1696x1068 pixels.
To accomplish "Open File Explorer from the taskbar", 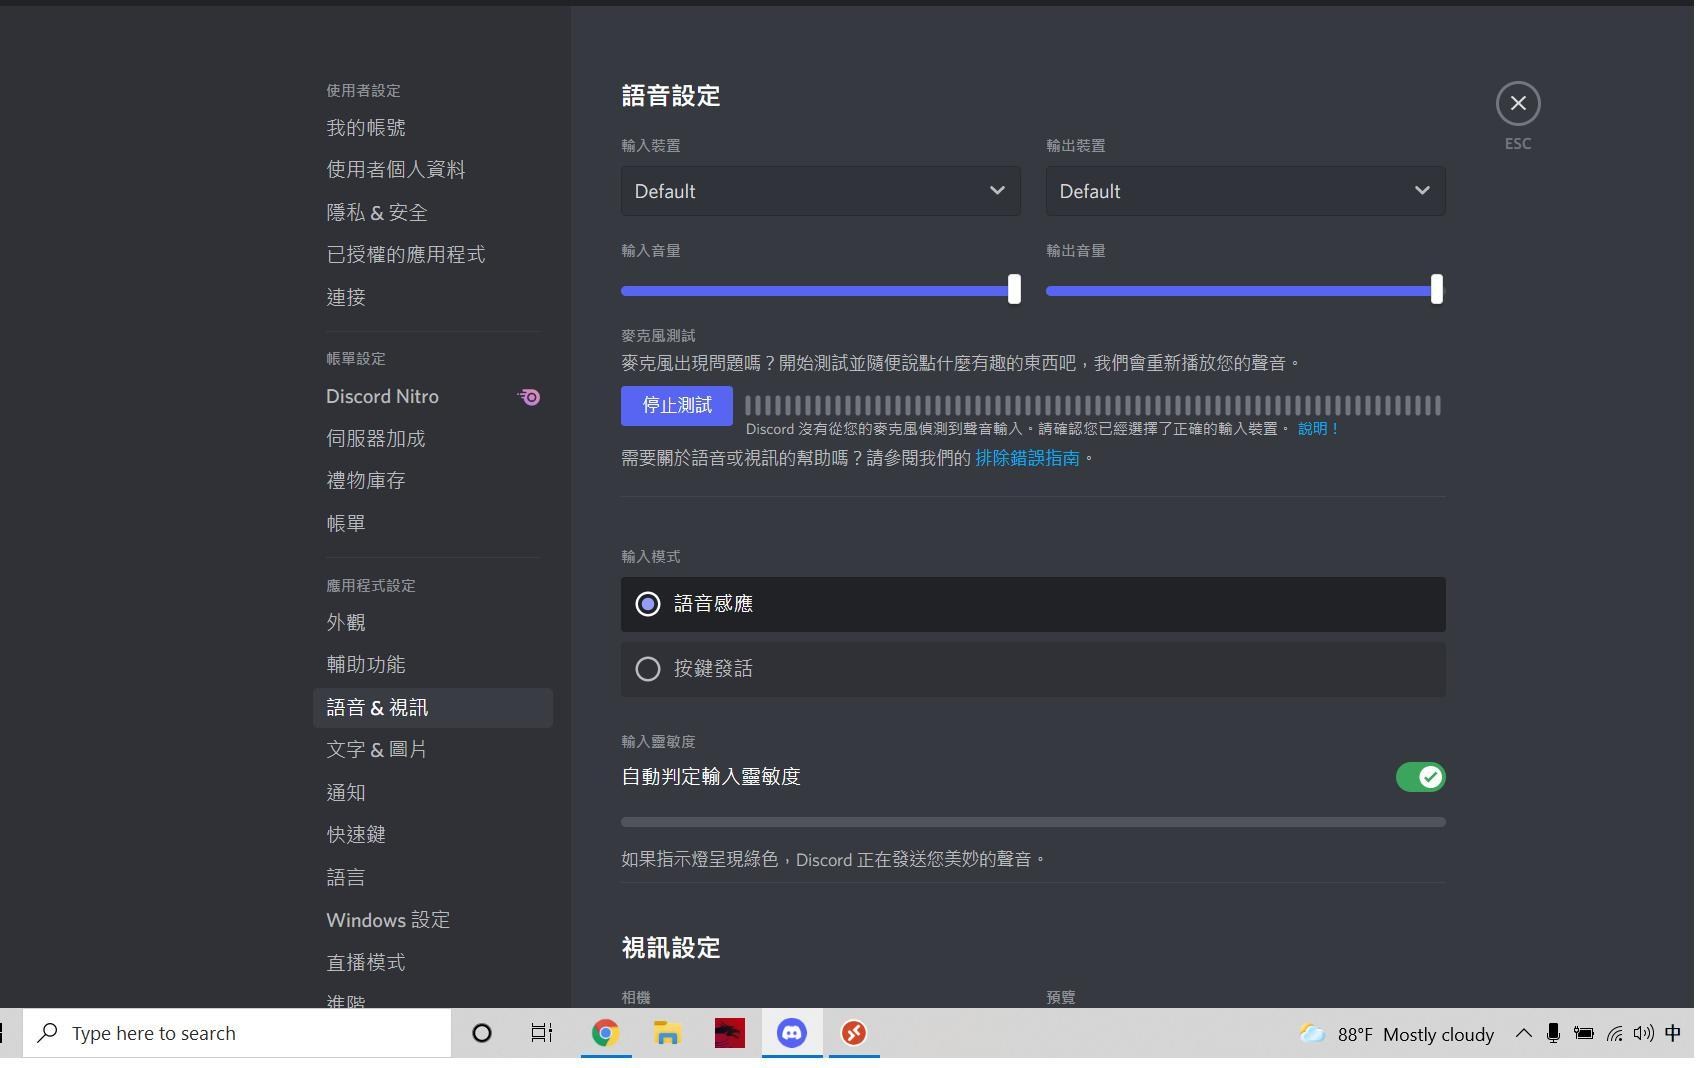I will click(668, 1034).
